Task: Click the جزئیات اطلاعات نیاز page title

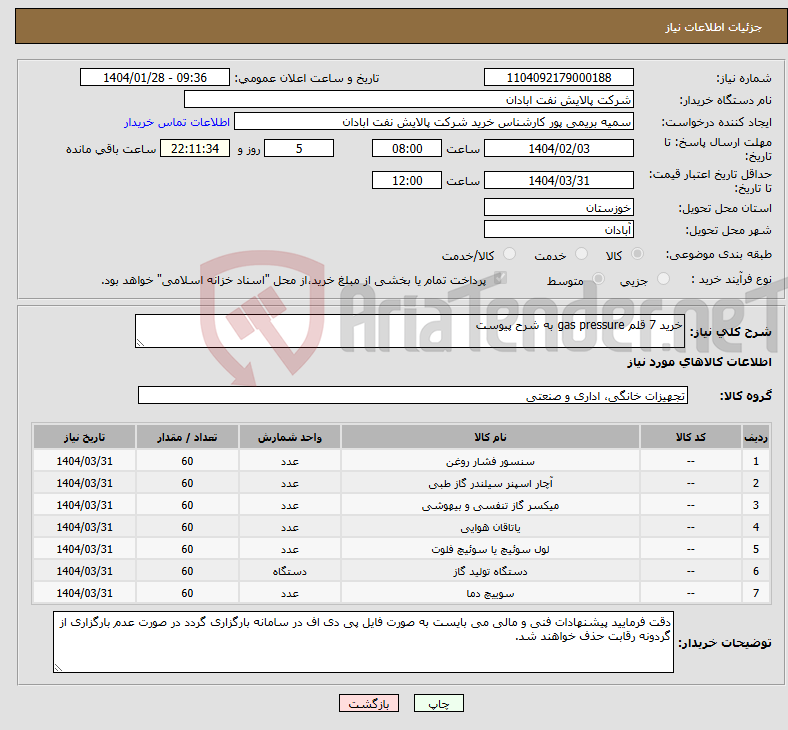Action: [x=714, y=27]
